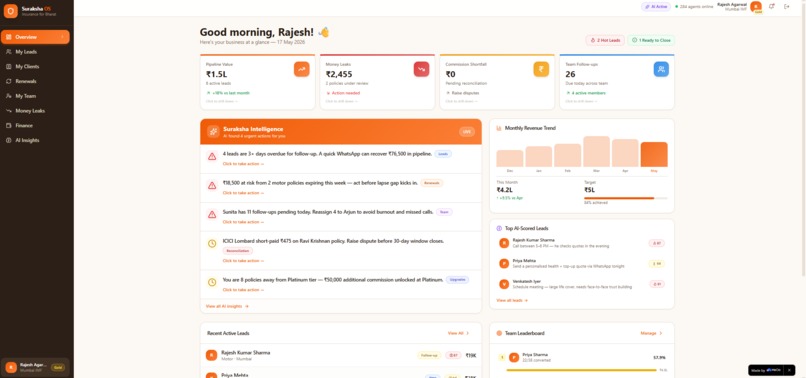Click the Reconciliation tag
806x378 pixels.
237,251
